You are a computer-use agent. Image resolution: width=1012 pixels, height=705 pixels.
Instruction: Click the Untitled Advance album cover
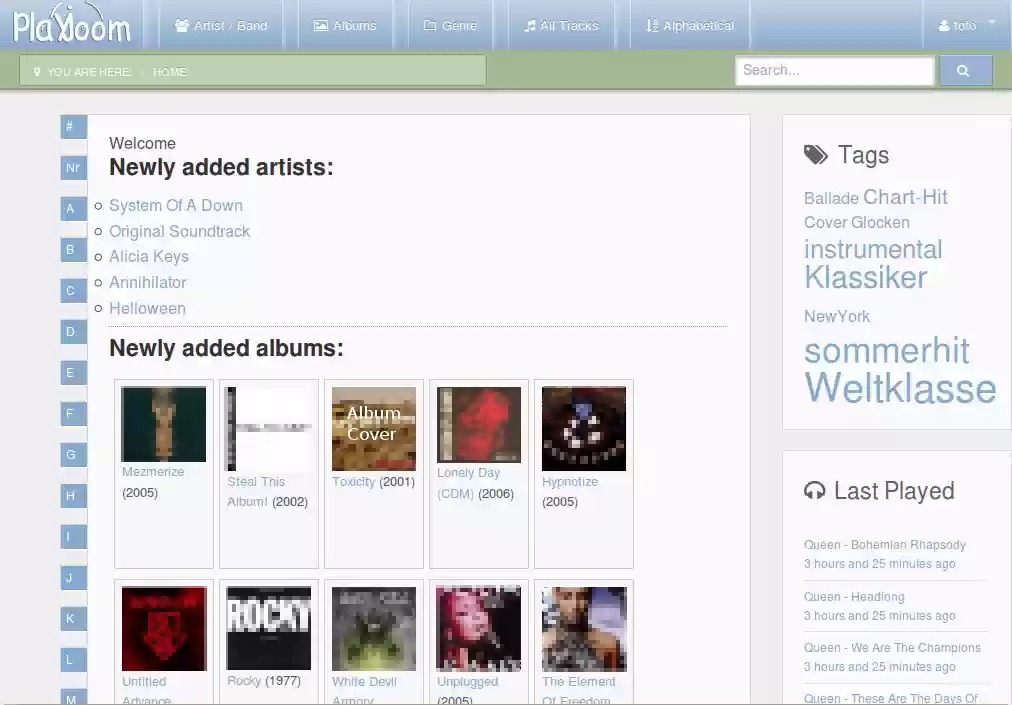coord(164,629)
